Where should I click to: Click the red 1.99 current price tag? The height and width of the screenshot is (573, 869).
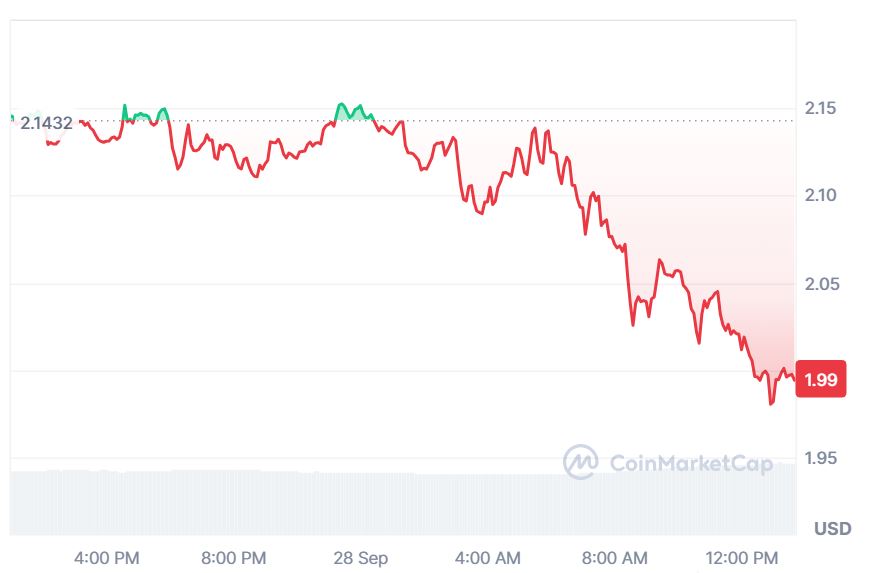821,379
